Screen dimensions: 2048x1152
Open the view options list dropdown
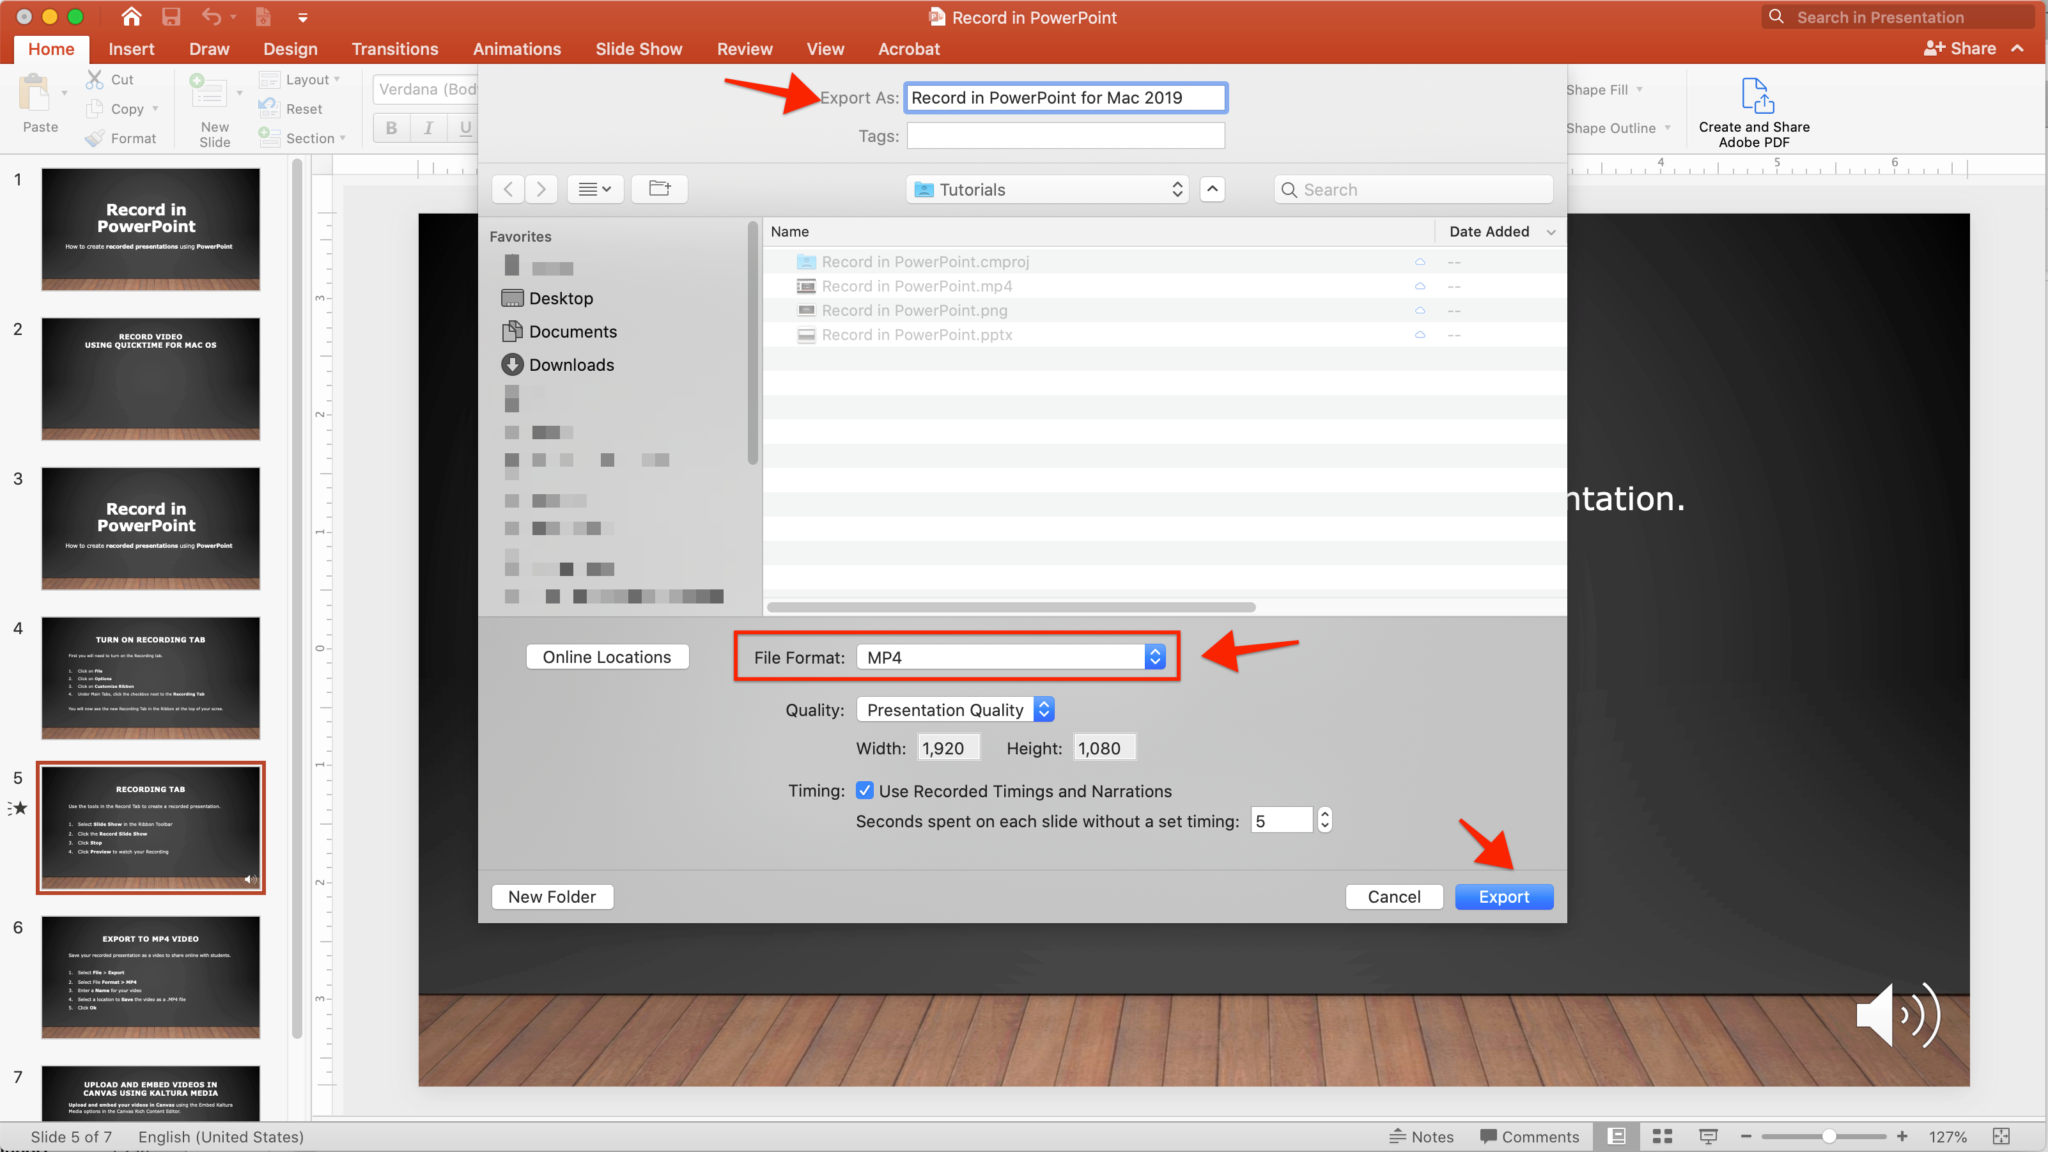(x=595, y=189)
